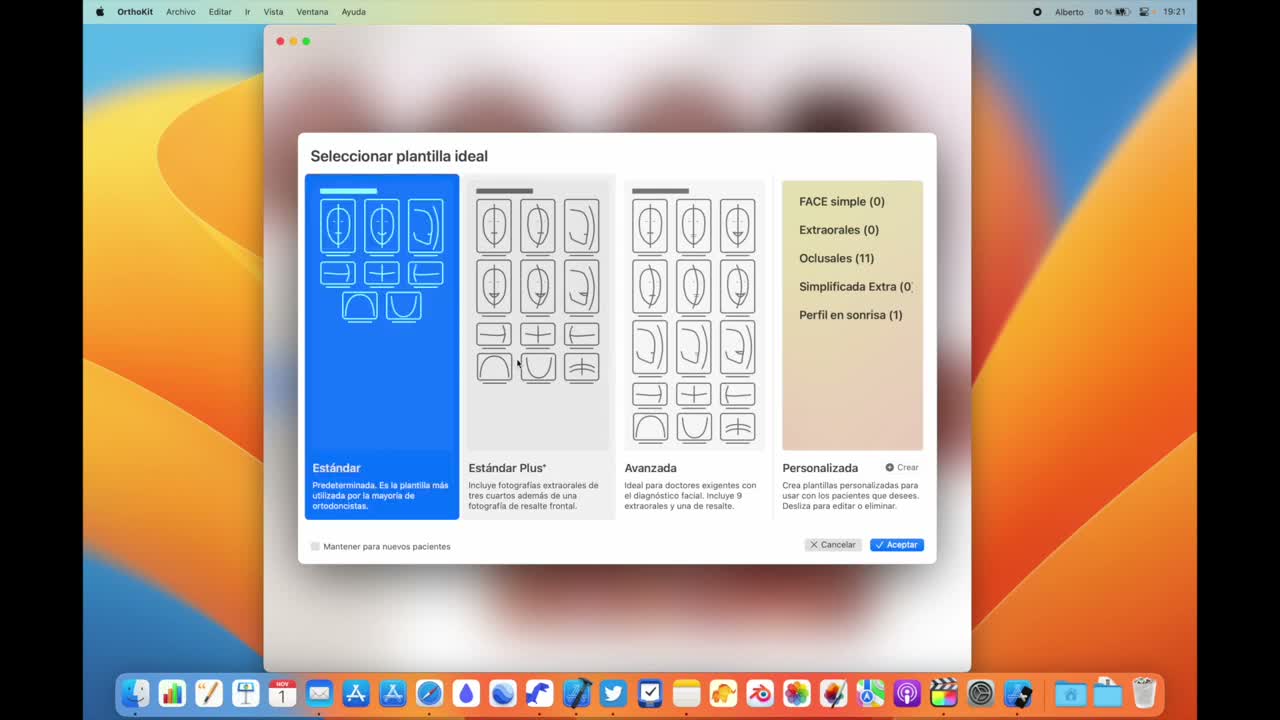Open the Ir menu
Viewport: 1280px width, 720px height.
[x=247, y=12]
